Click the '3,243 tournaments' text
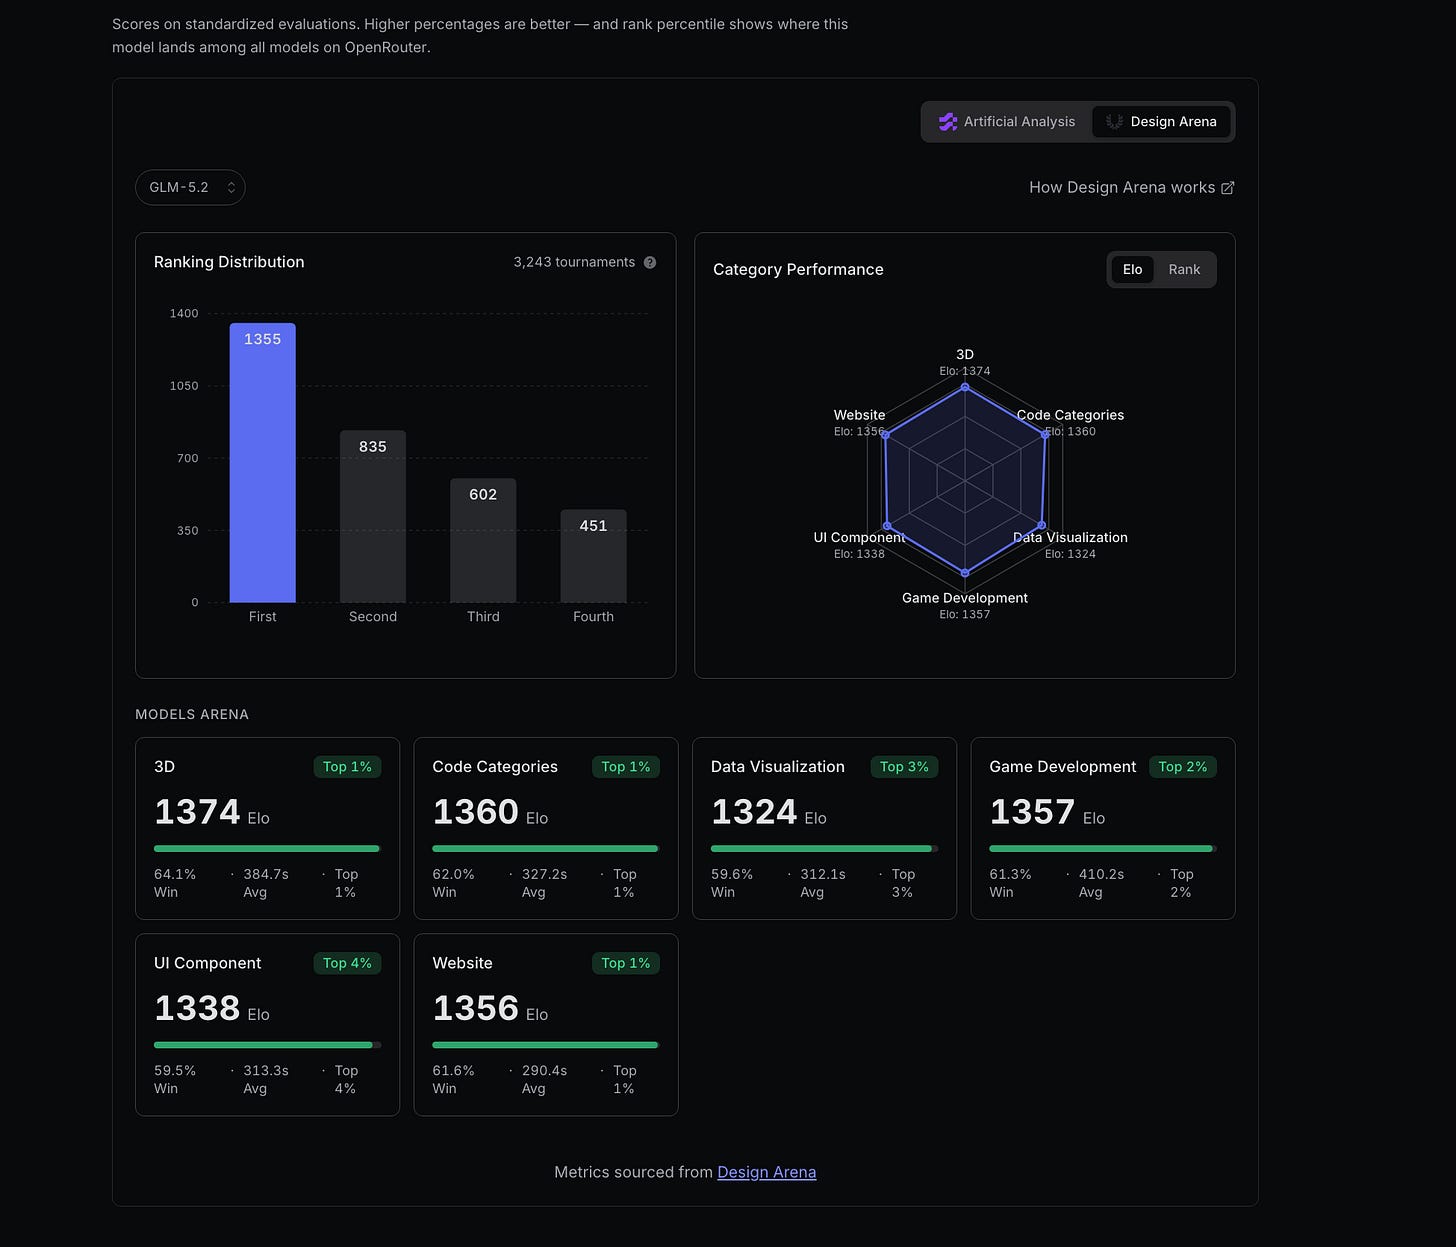Image resolution: width=1456 pixels, height=1247 pixels. click(574, 262)
